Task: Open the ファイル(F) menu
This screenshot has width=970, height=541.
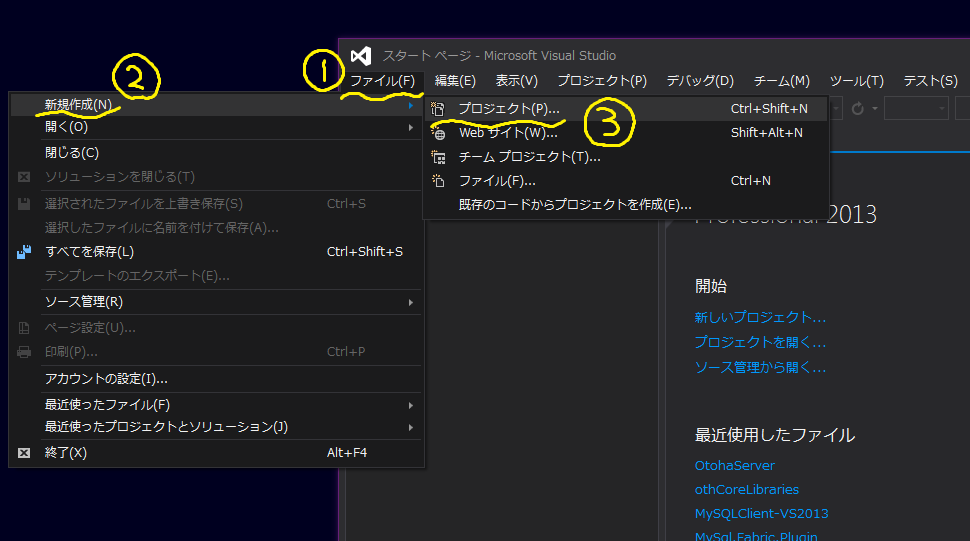Action: [x=382, y=81]
